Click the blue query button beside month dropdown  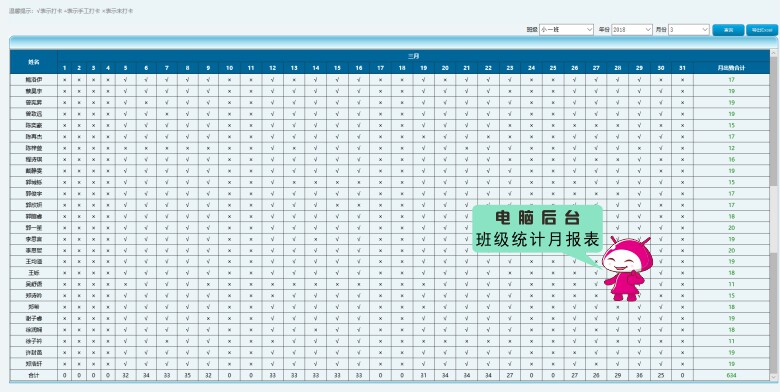click(728, 30)
